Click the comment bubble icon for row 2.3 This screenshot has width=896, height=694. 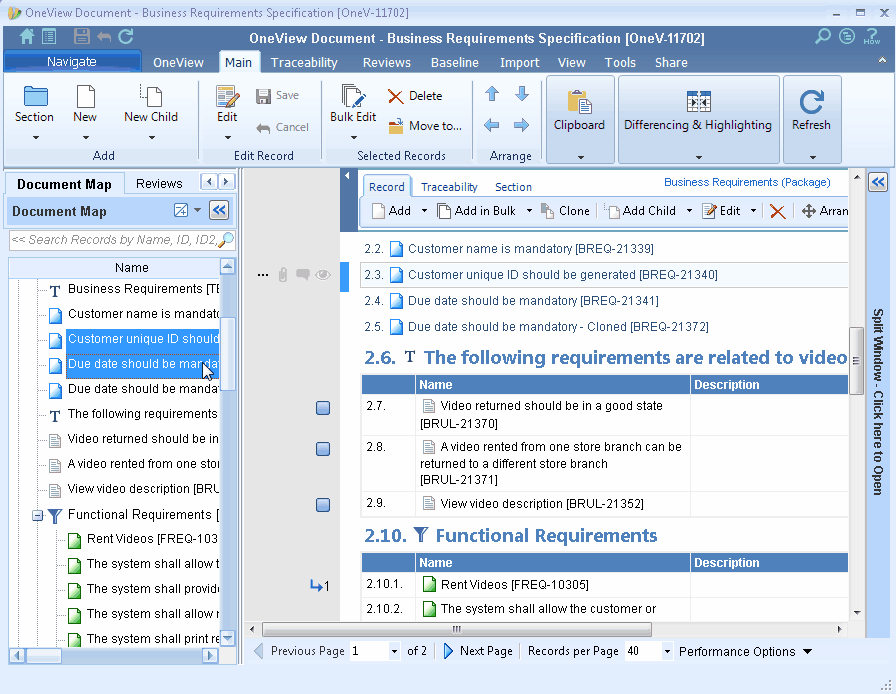point(303,275)
